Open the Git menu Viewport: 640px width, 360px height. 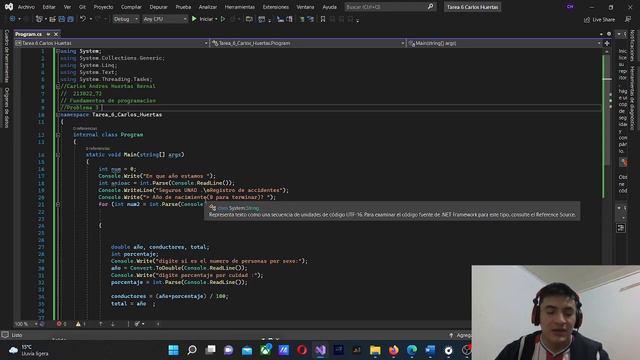[x=82, y=7]
